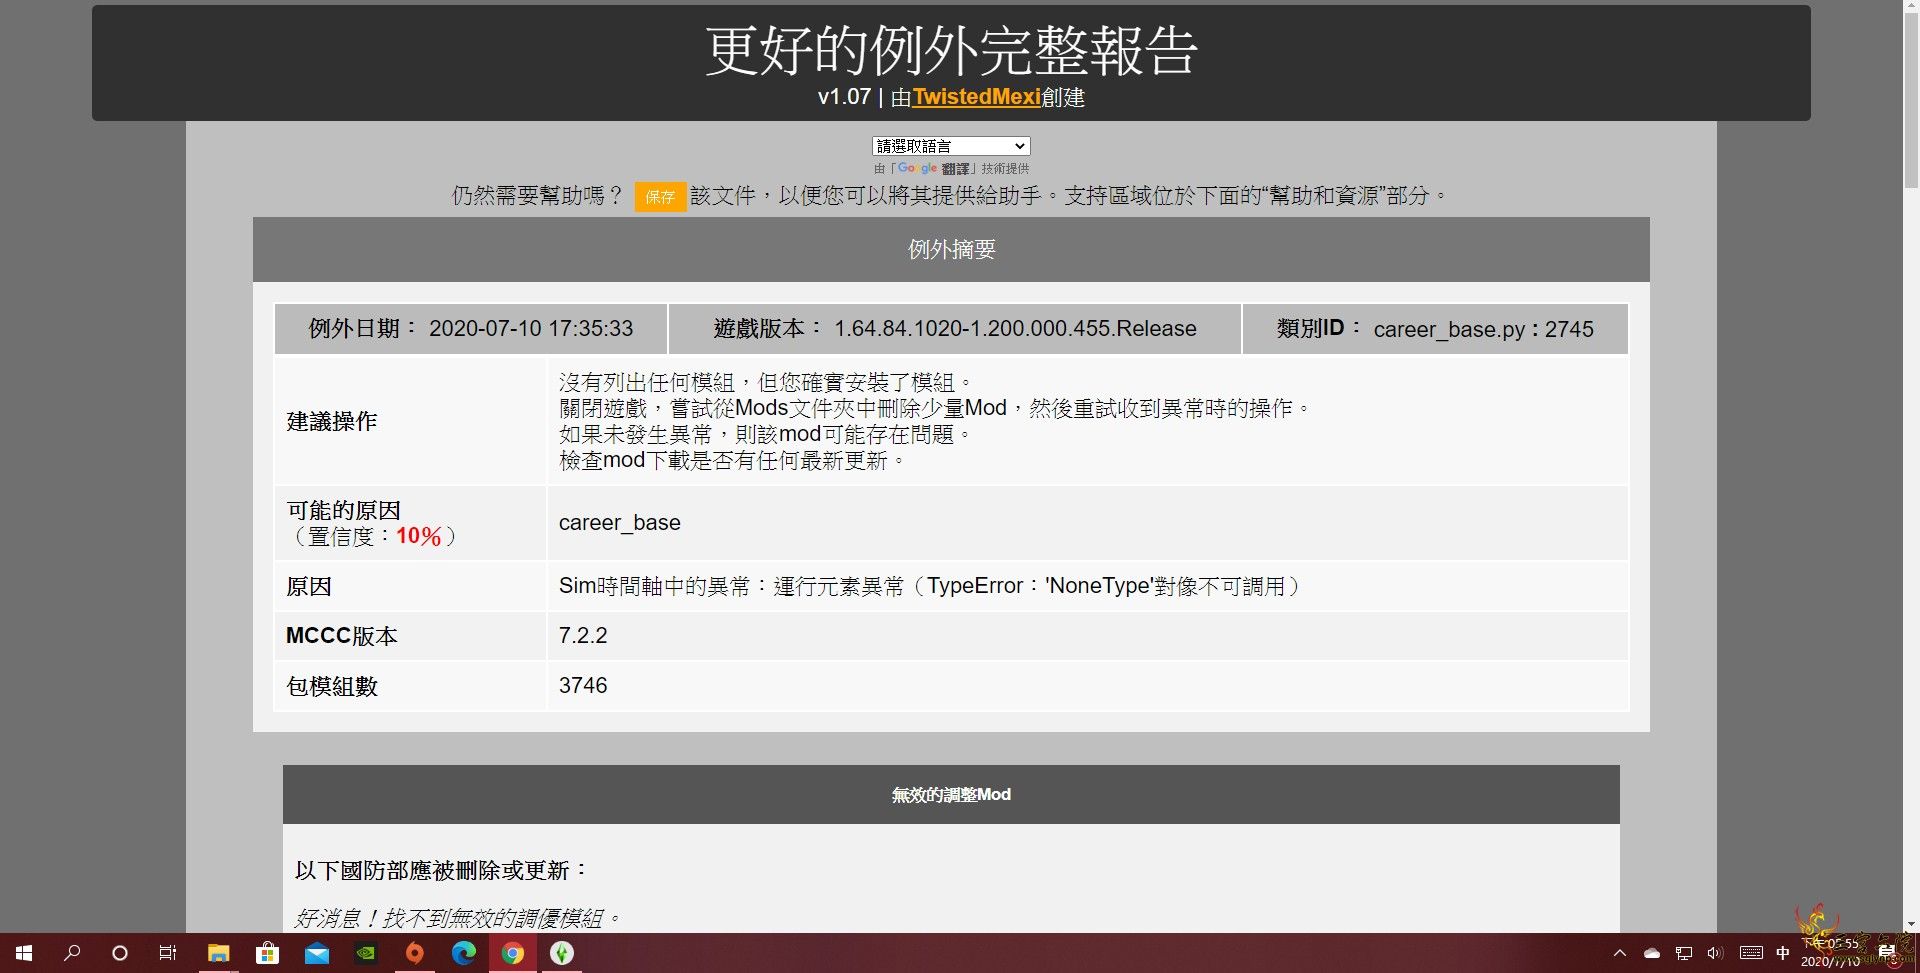Select category ID career_base.py : 2745

pyautogui.click(x=1483, y=329)
